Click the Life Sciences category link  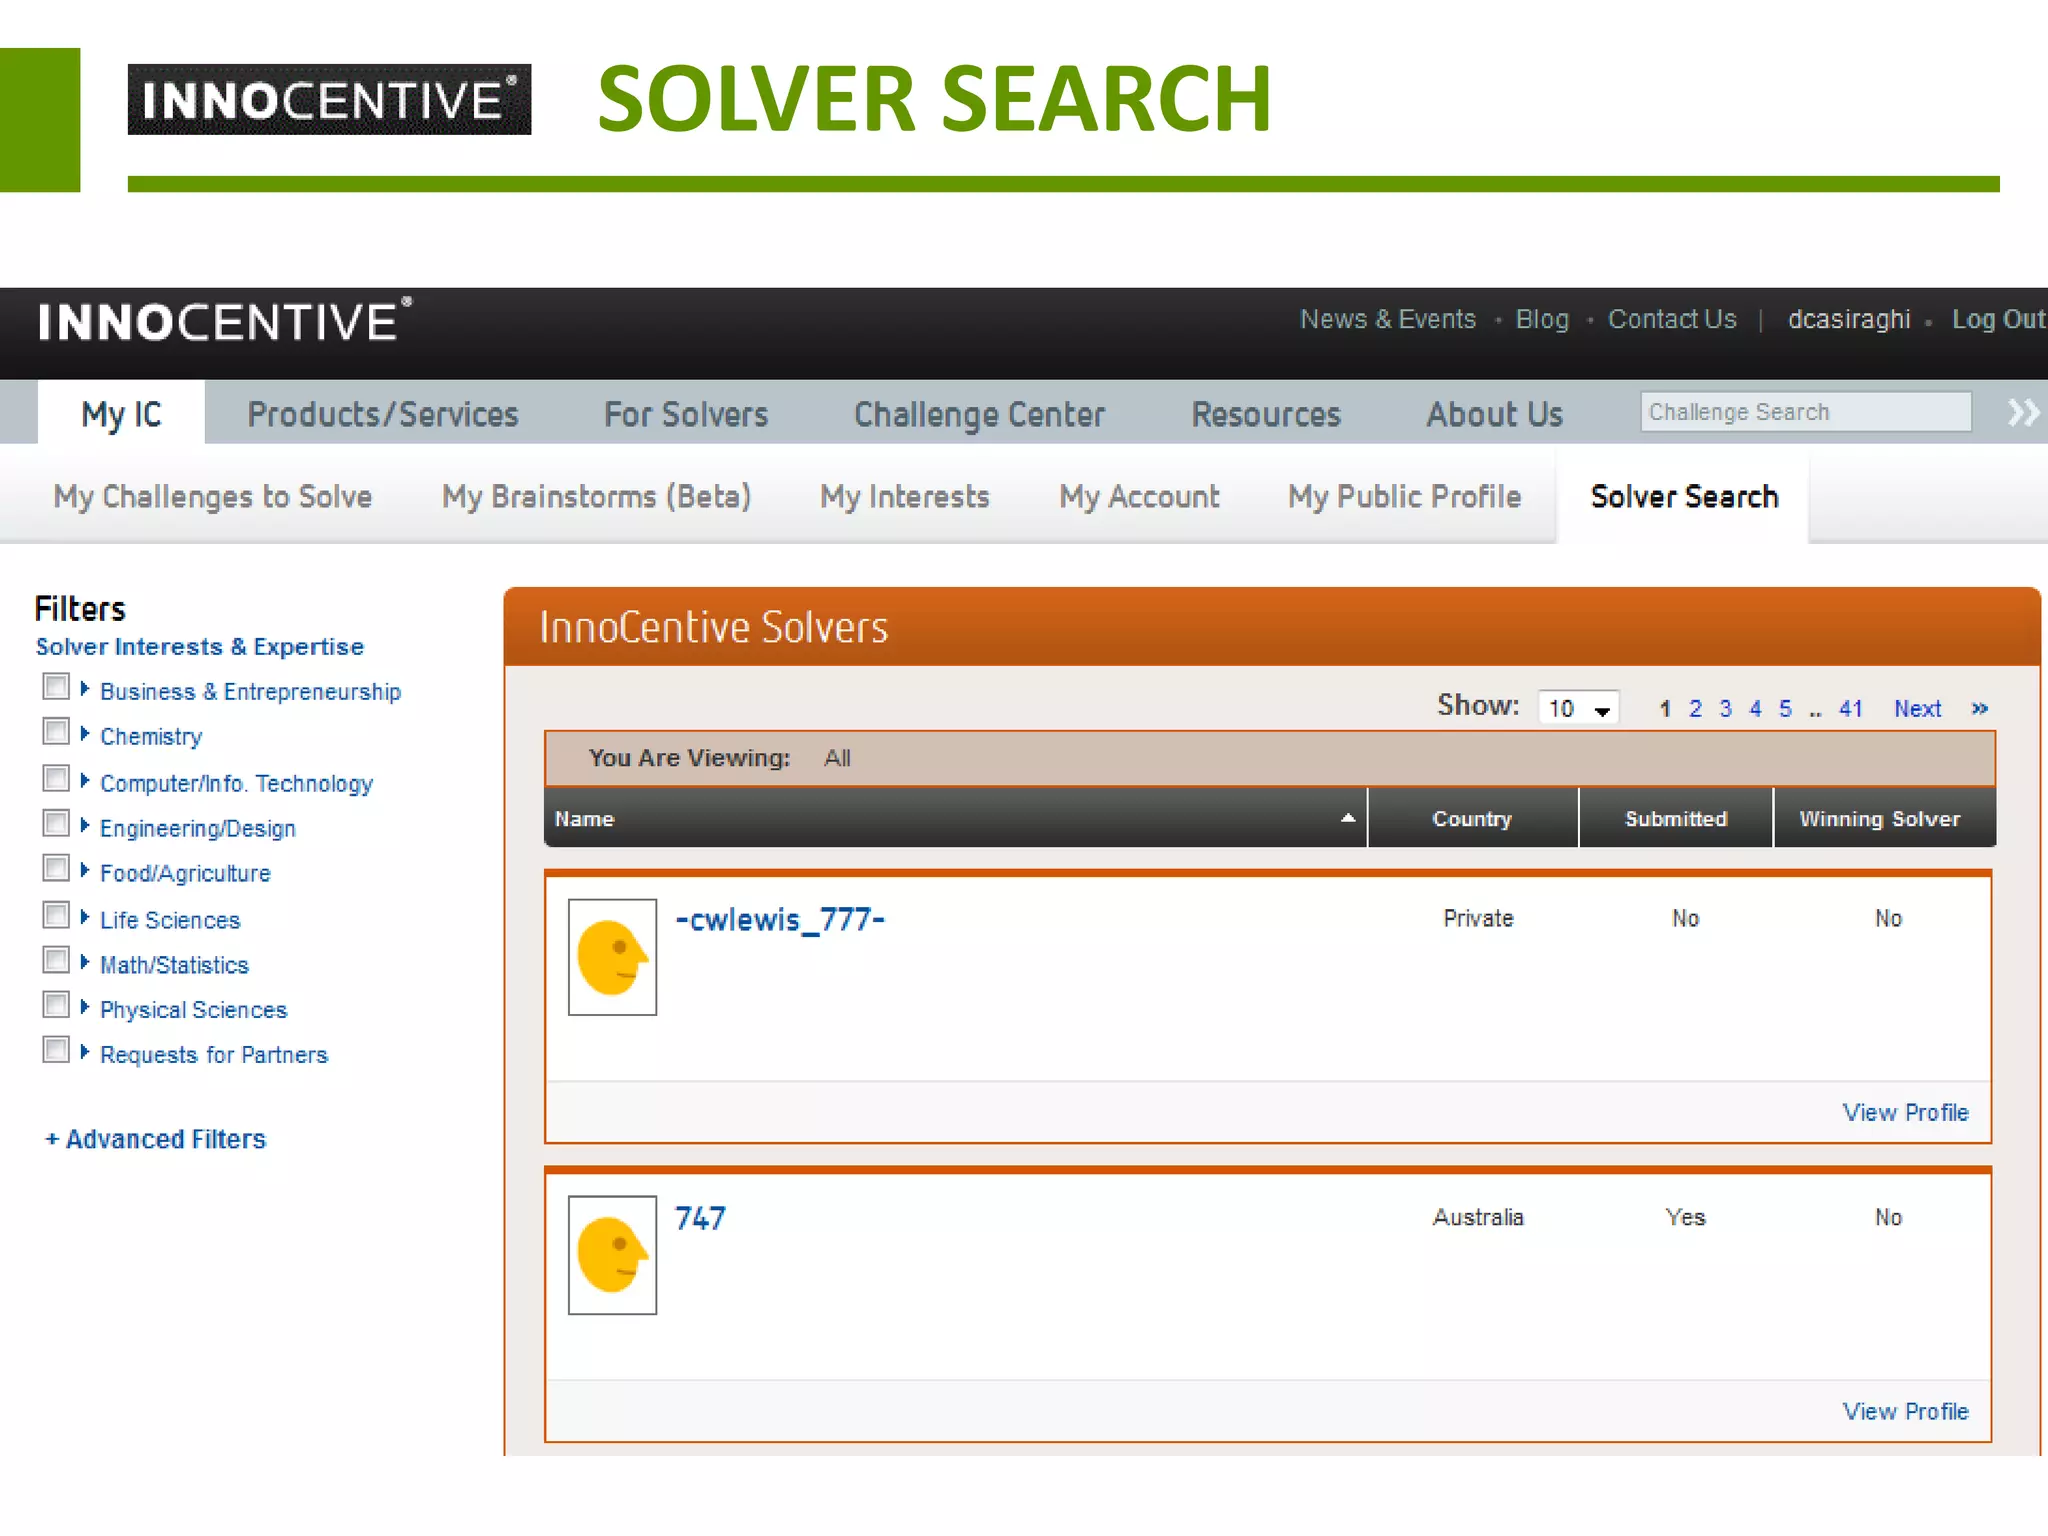click(170, 920)
